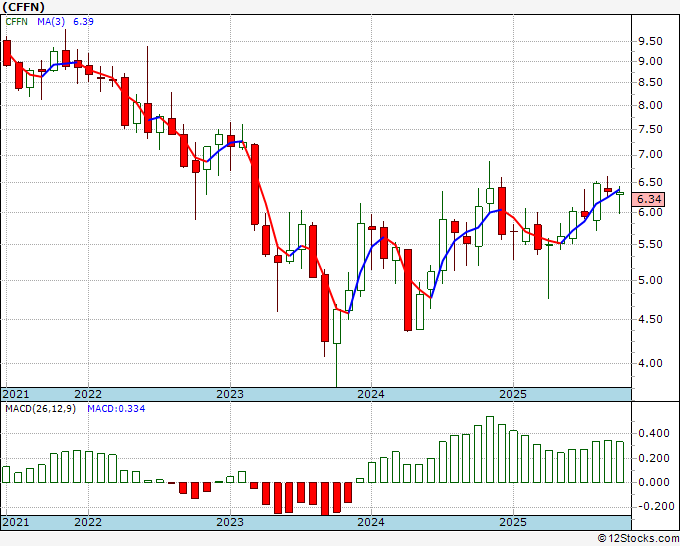Click the 6.50 price axis label
Screen dimensions: 680x546
pos(650,183)
